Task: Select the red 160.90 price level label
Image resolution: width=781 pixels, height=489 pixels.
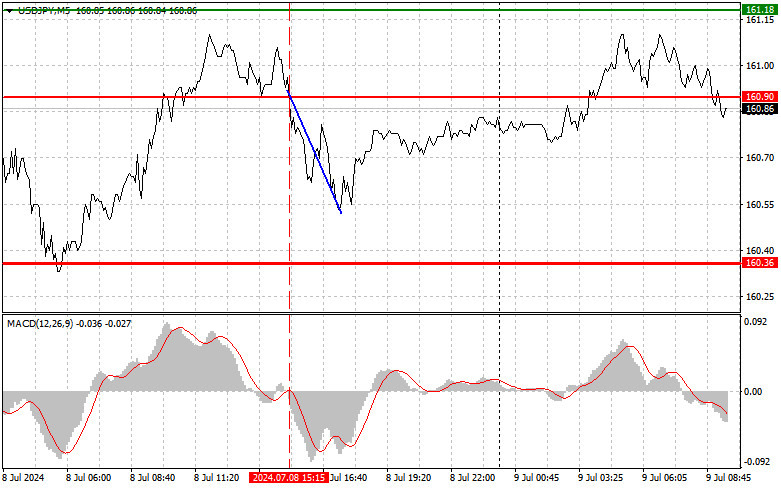Action: [x=760, y=97]
